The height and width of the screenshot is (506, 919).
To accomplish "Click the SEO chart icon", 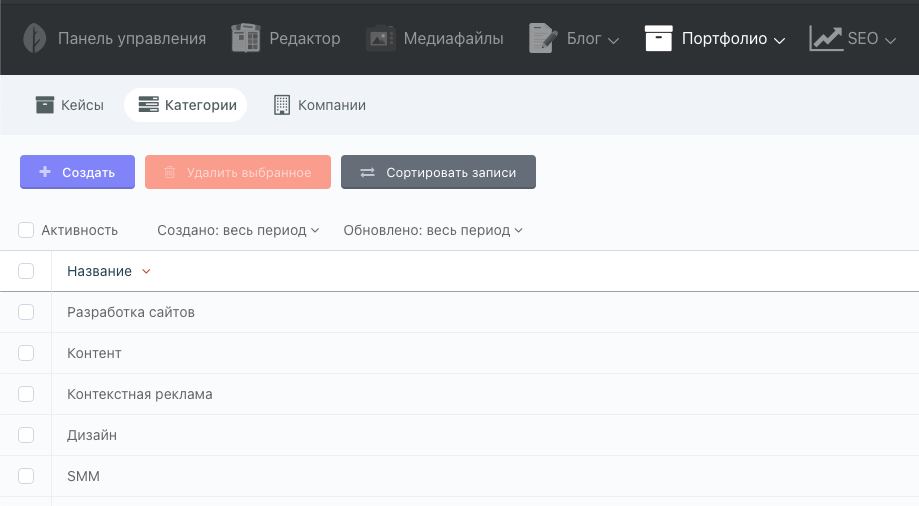I will [x=825, y=39].
